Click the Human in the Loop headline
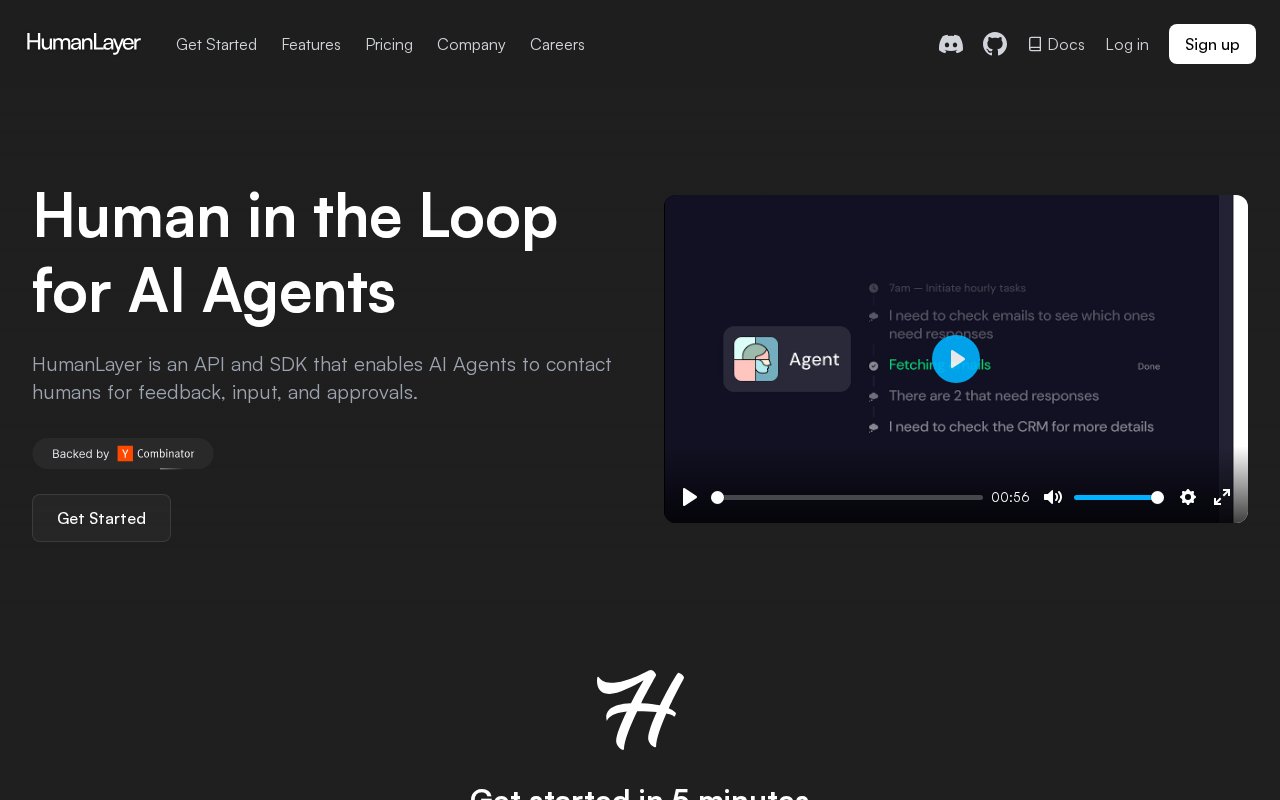This screenshot has height=800, width=1280. 295,254
